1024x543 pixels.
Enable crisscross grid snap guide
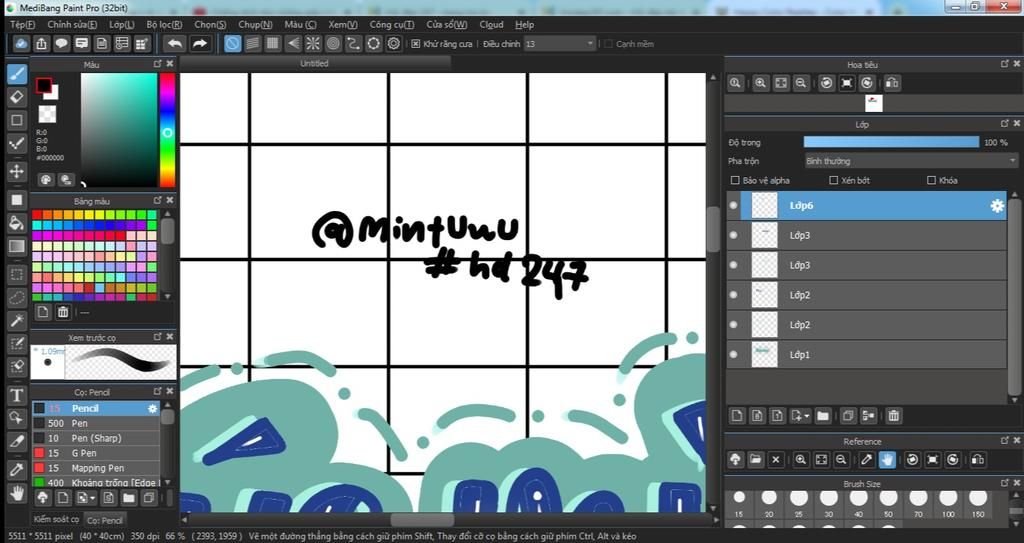tap(273, 44)
